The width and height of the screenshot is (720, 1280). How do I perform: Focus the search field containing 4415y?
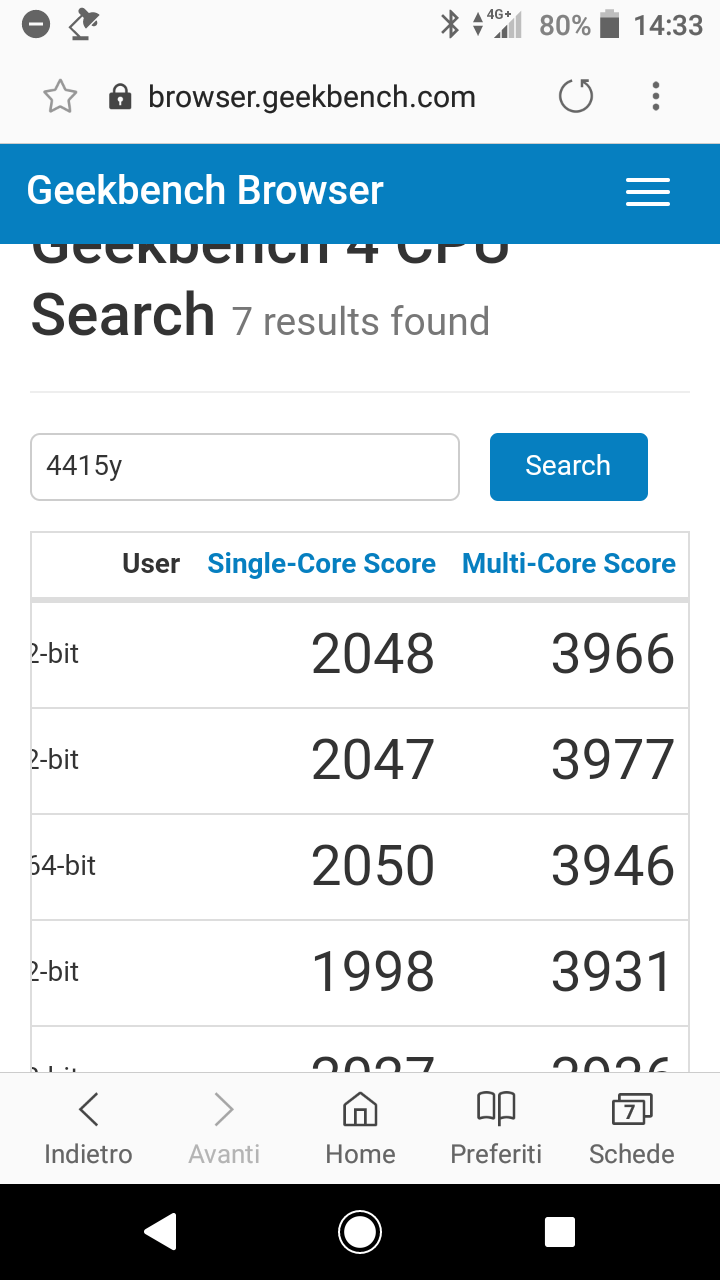(x=245, y=466)
